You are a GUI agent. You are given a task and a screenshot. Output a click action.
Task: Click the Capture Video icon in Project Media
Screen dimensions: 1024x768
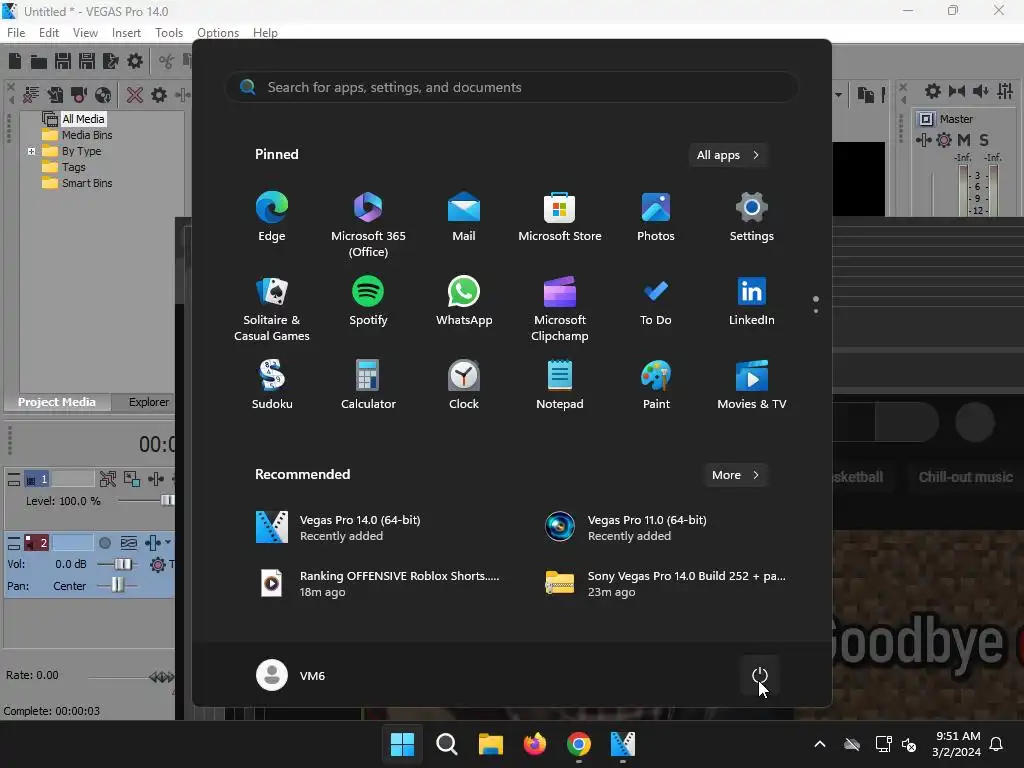(x=79, y=95)
